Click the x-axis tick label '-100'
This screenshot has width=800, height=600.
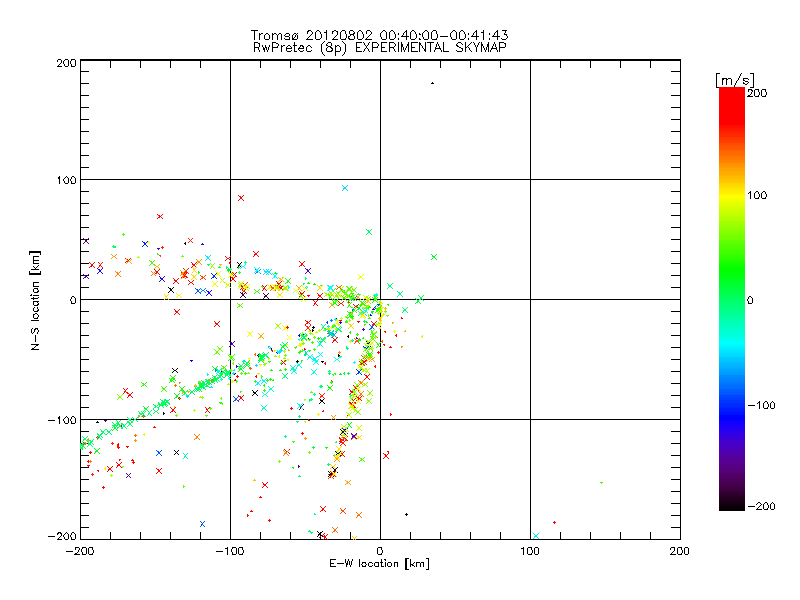tap(230, 551)
